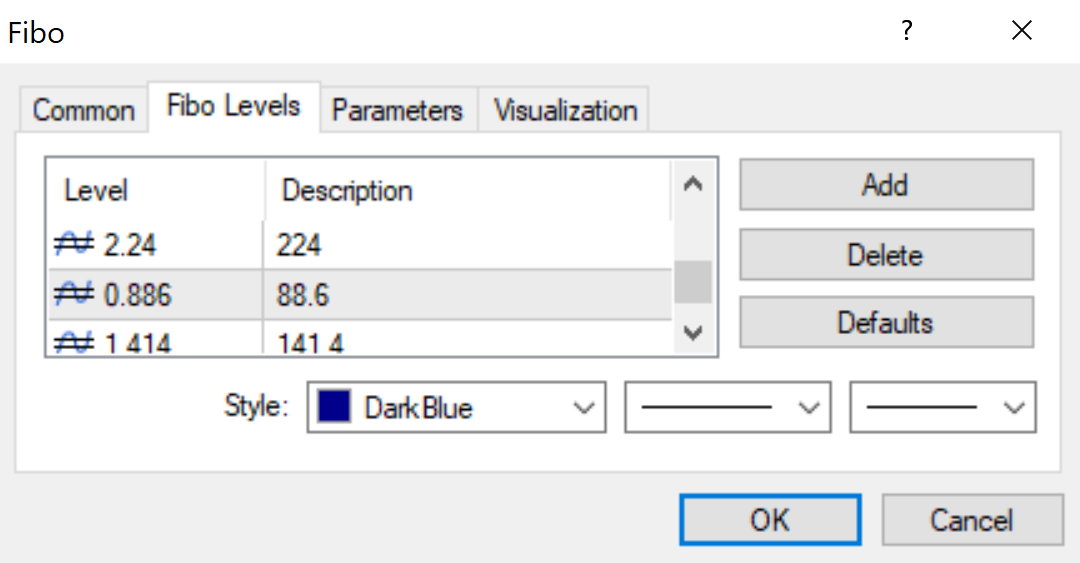Restore levels with Defaults button
The height and width of the screenshot is (563, 1080).
click(886, 323)
